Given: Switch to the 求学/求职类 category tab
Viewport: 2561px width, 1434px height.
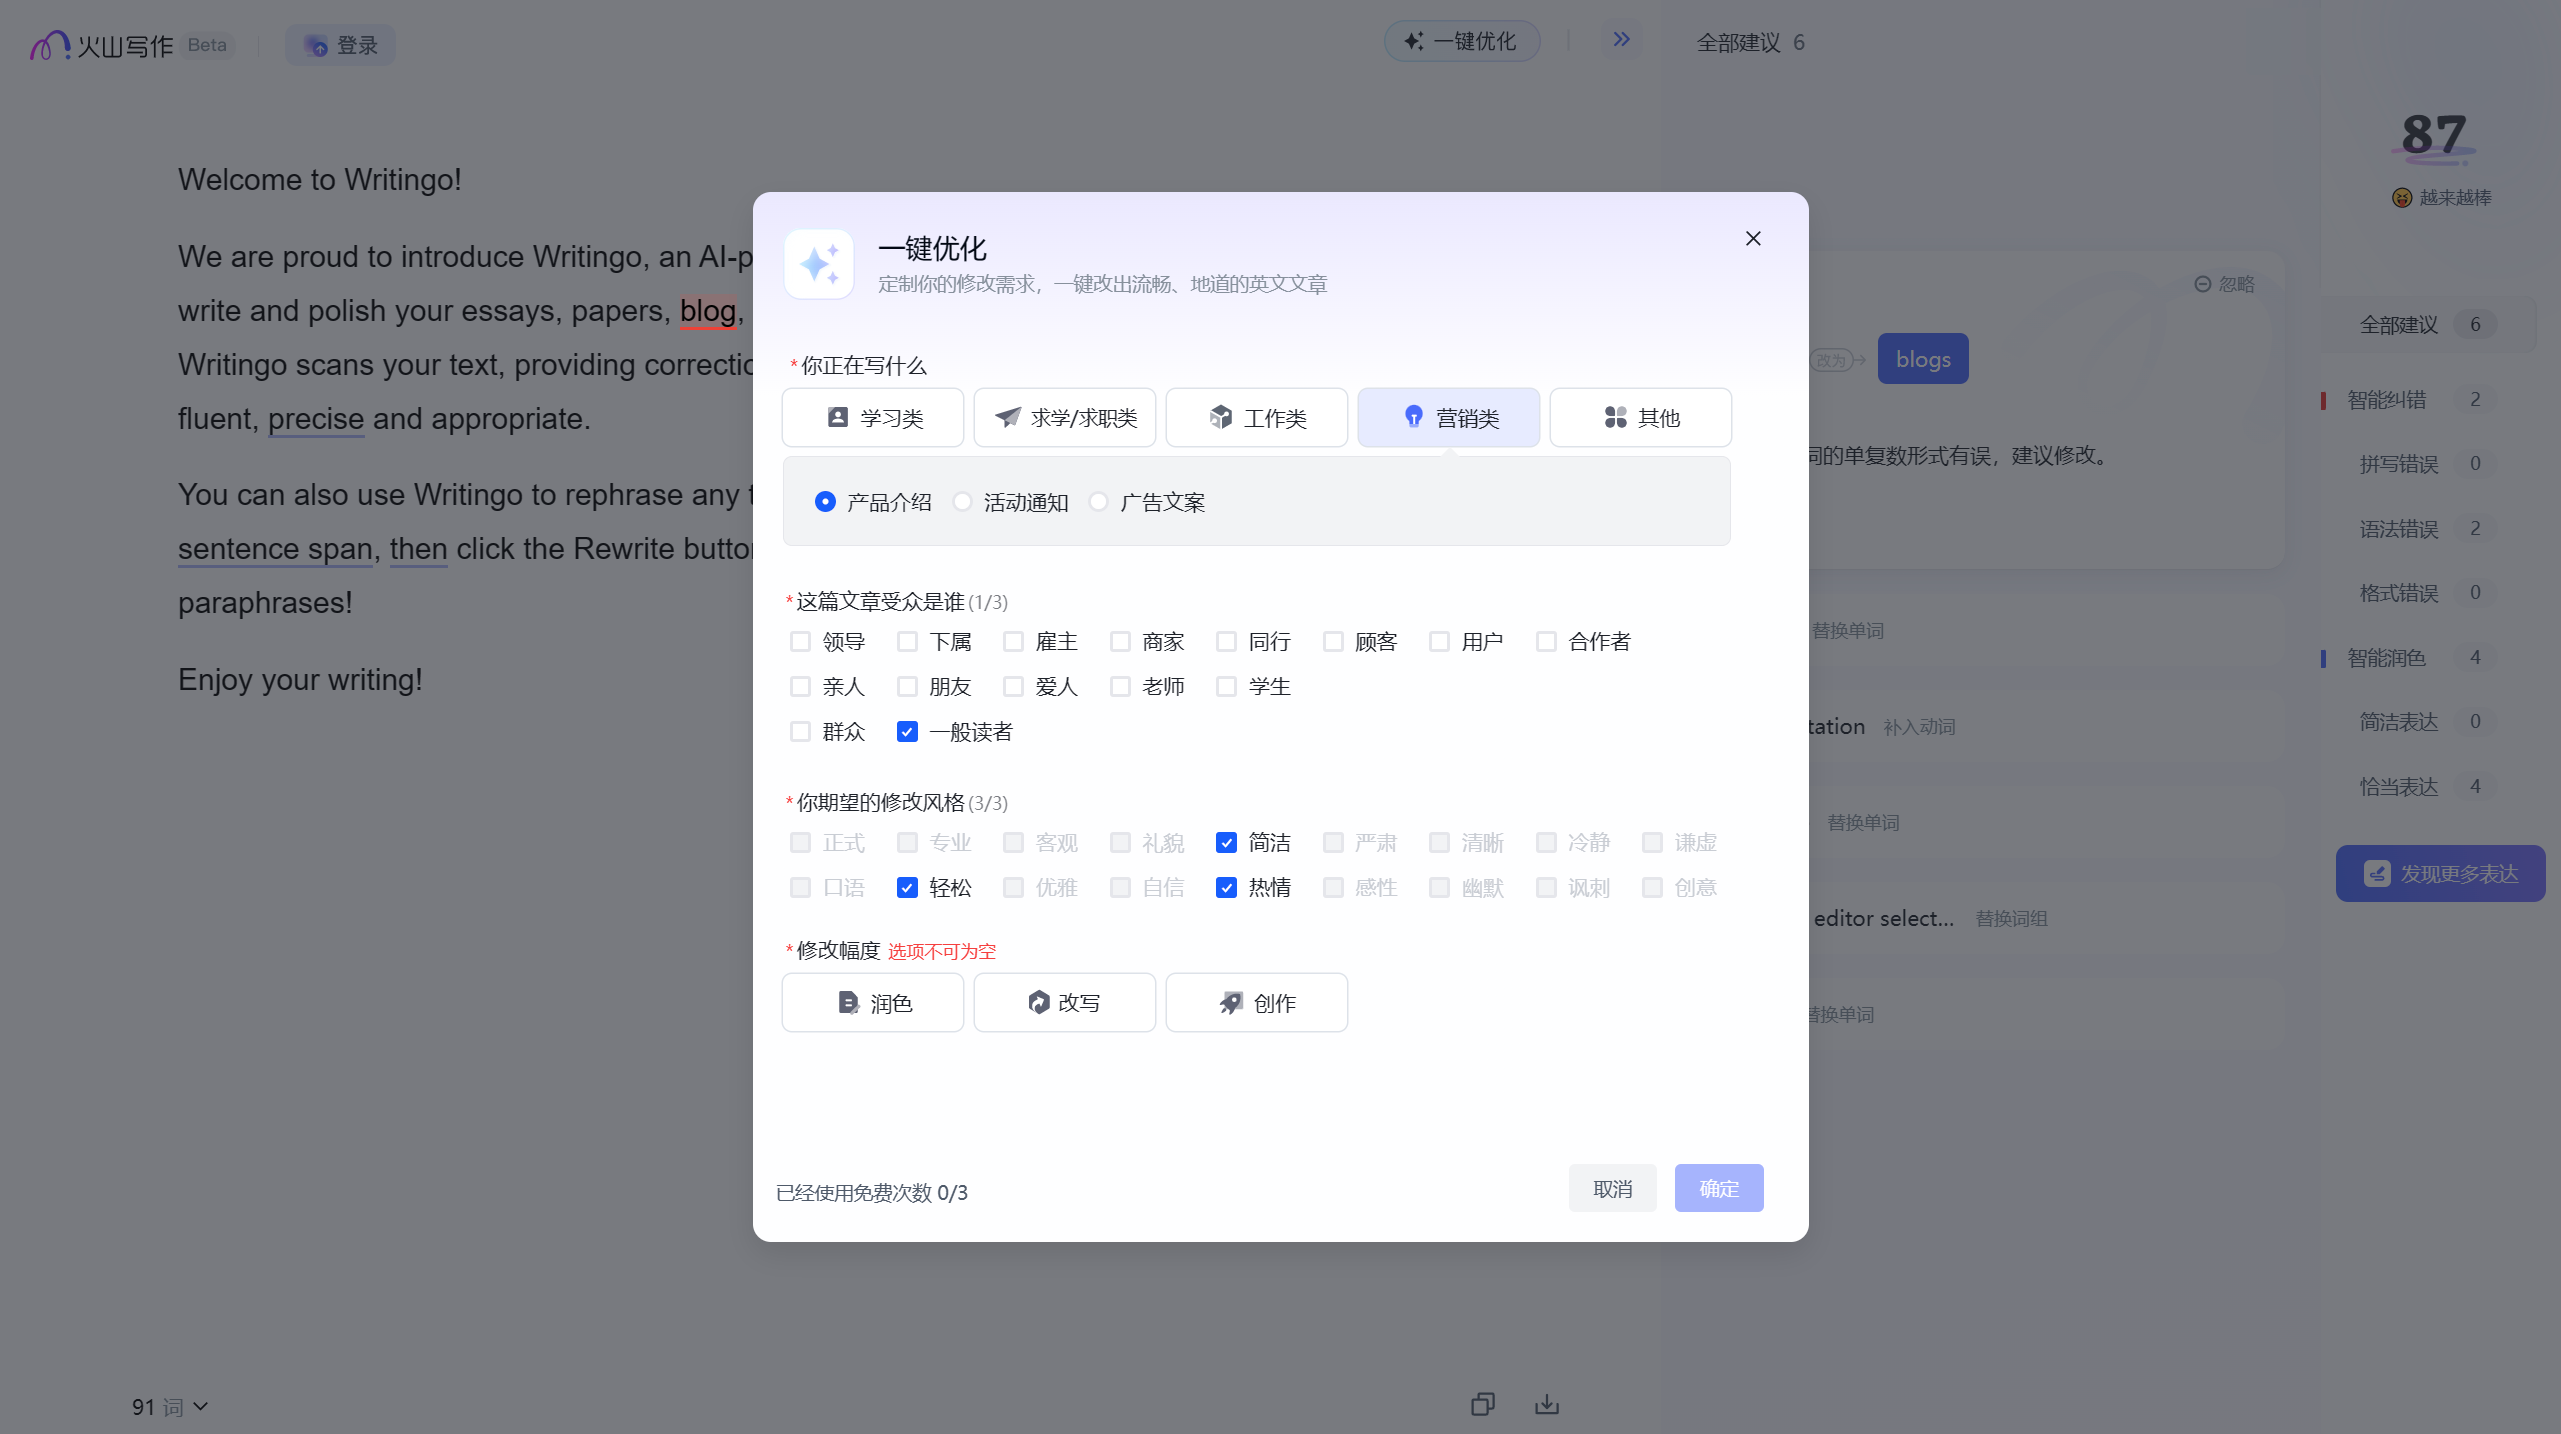Looking at the screenshot, I should [x=1064, y=417].
